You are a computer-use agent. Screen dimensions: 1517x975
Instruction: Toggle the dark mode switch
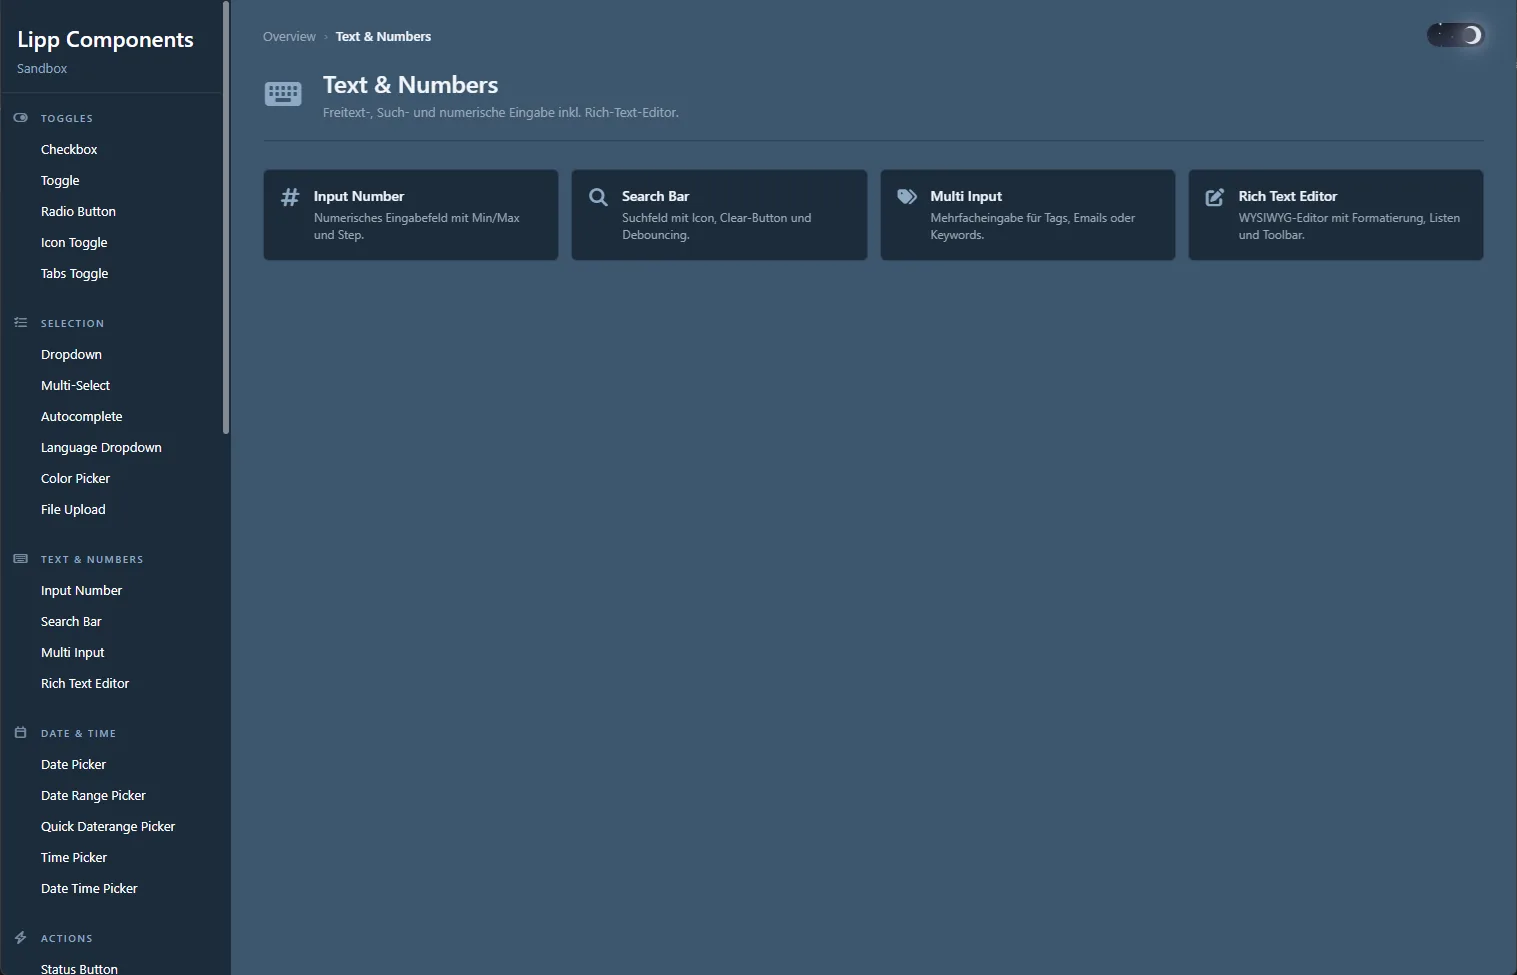(1455, 35)
